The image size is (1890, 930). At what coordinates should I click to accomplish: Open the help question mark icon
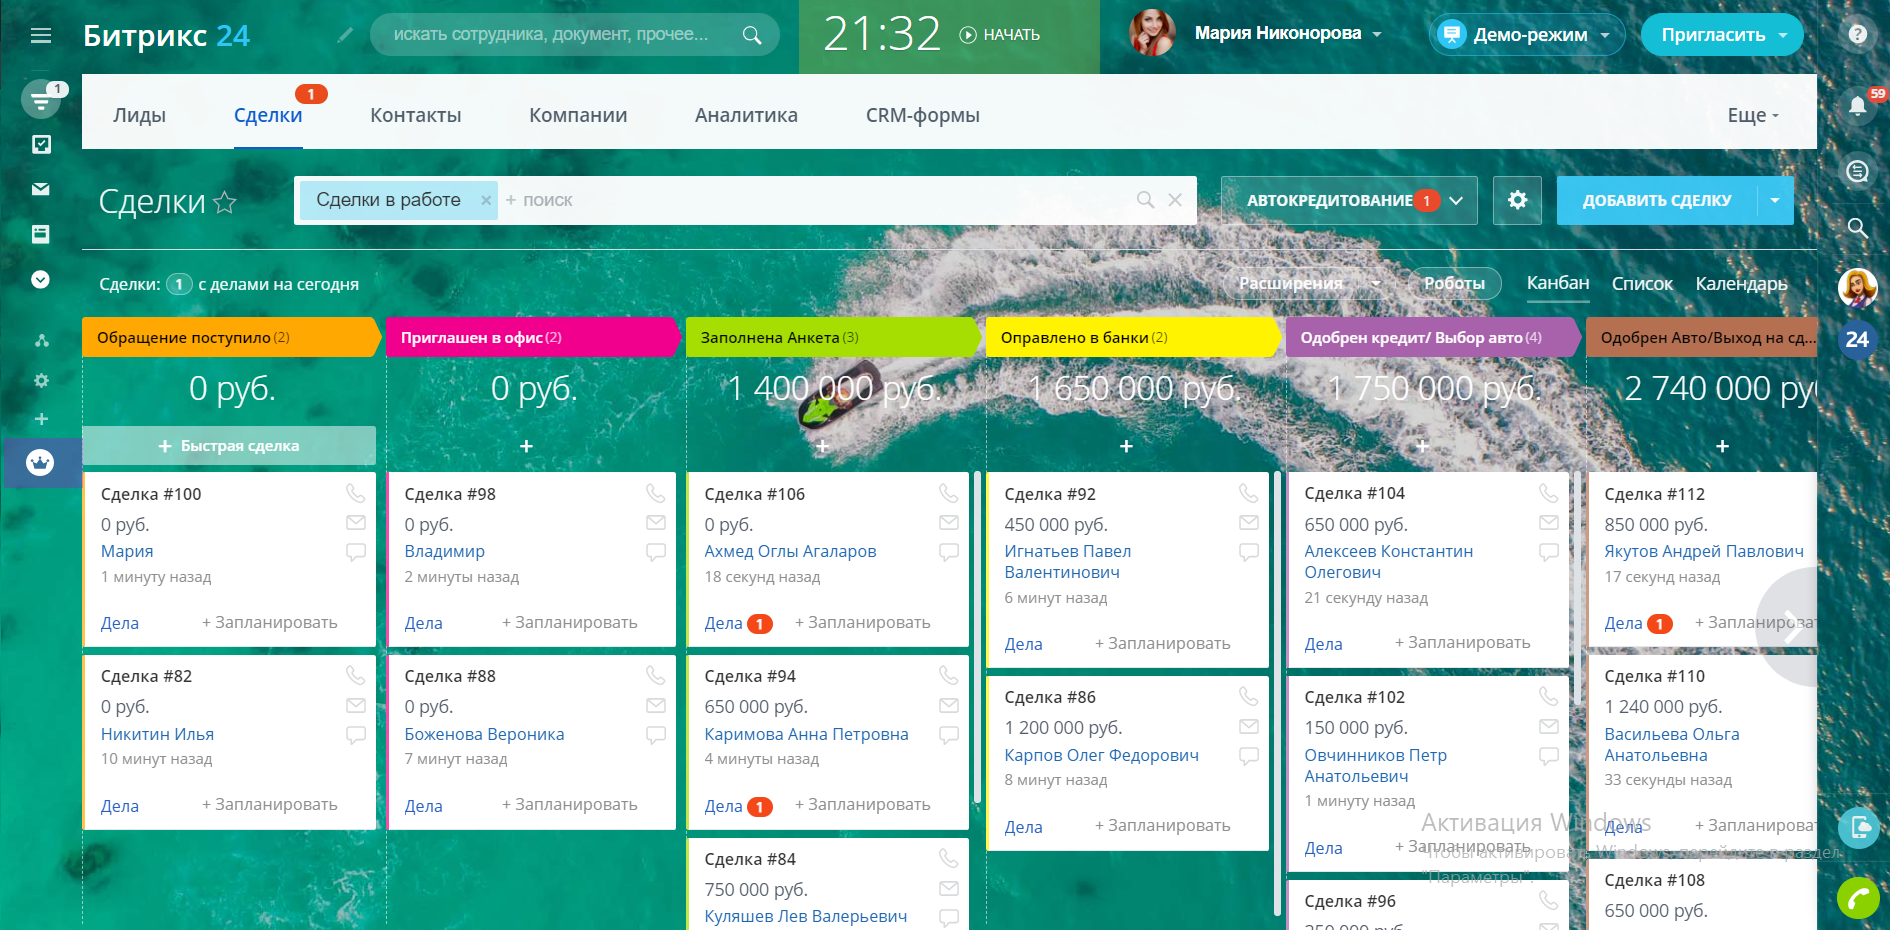click(x=1857, y=34)
